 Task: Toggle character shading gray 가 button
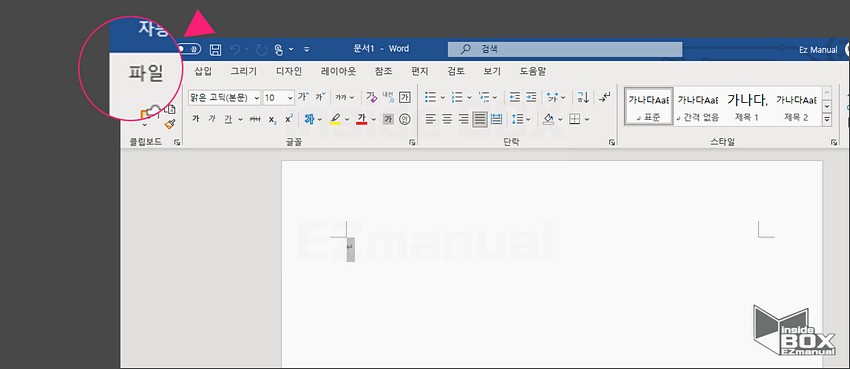(388, 119)
